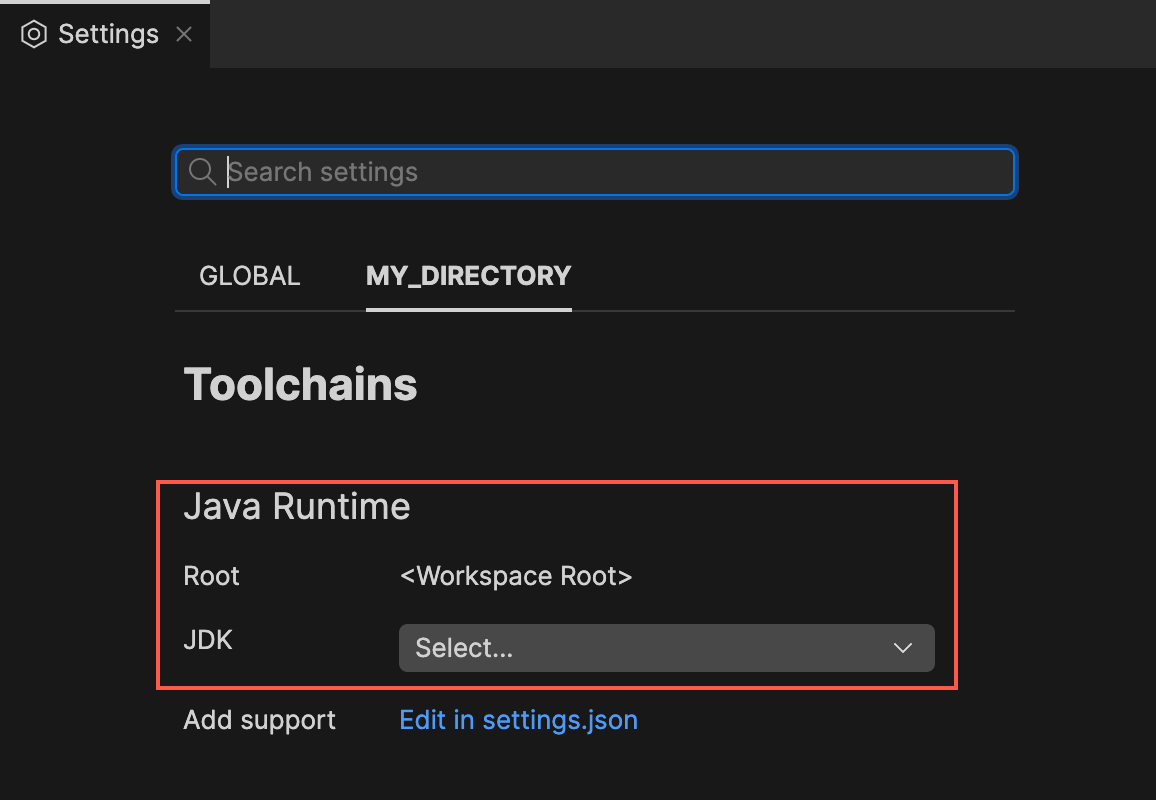This screenshot has height=800, width=1156.
Task: Click the Java Runtime heading
Action: click(x=296, y=507)
